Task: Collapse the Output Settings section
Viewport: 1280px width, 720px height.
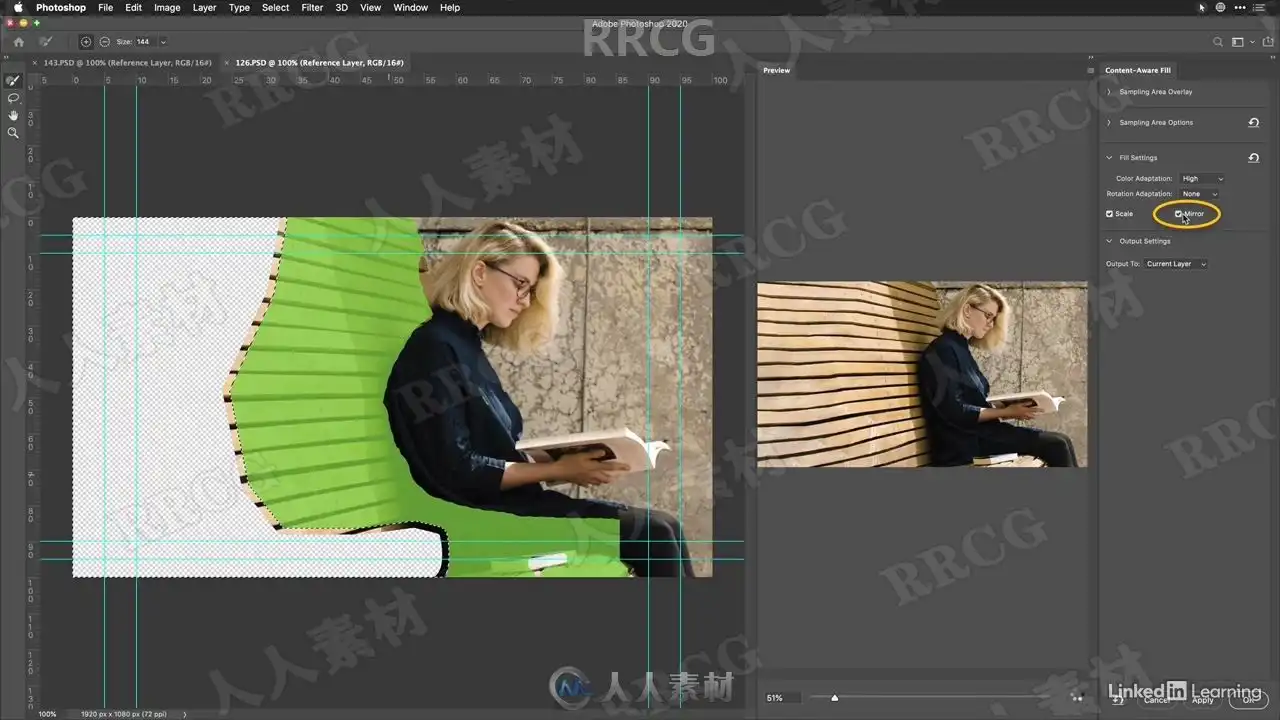Action: (x=1109, y=241)
